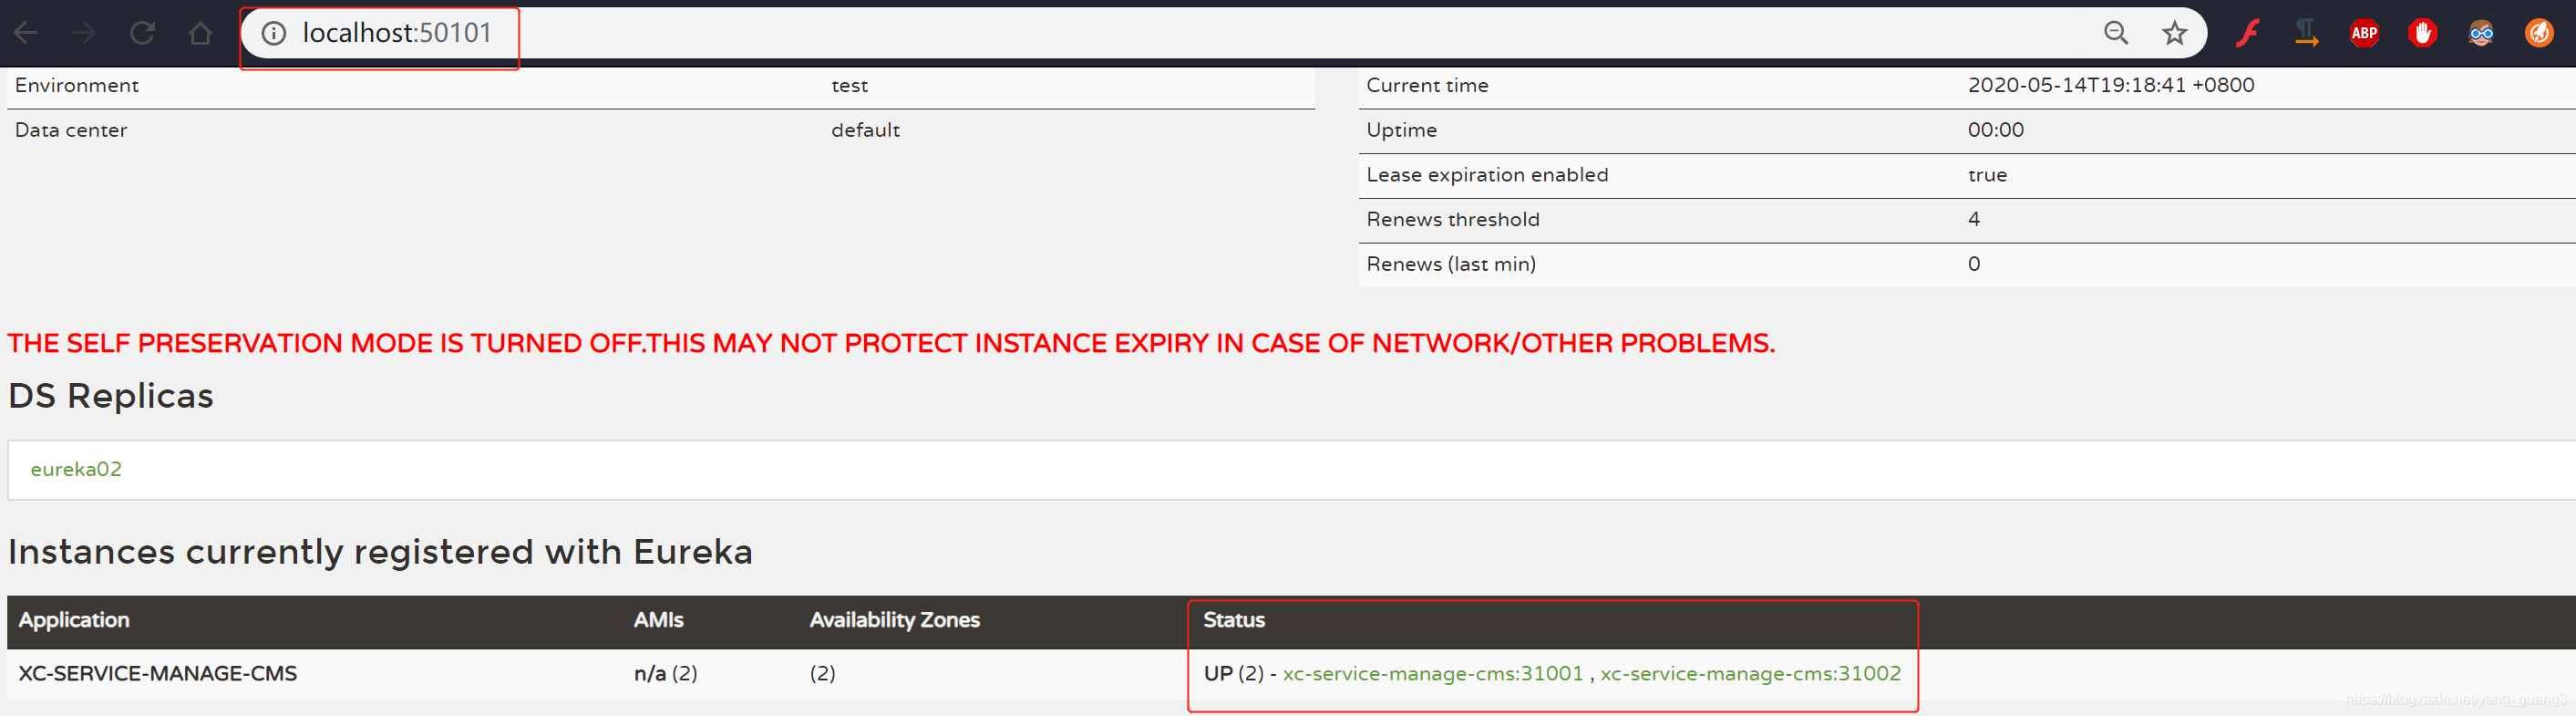The width and height of the screenshot is (2576, 716).
Task: Open the glasses face extension icon
Action: tap(2481, 33)
